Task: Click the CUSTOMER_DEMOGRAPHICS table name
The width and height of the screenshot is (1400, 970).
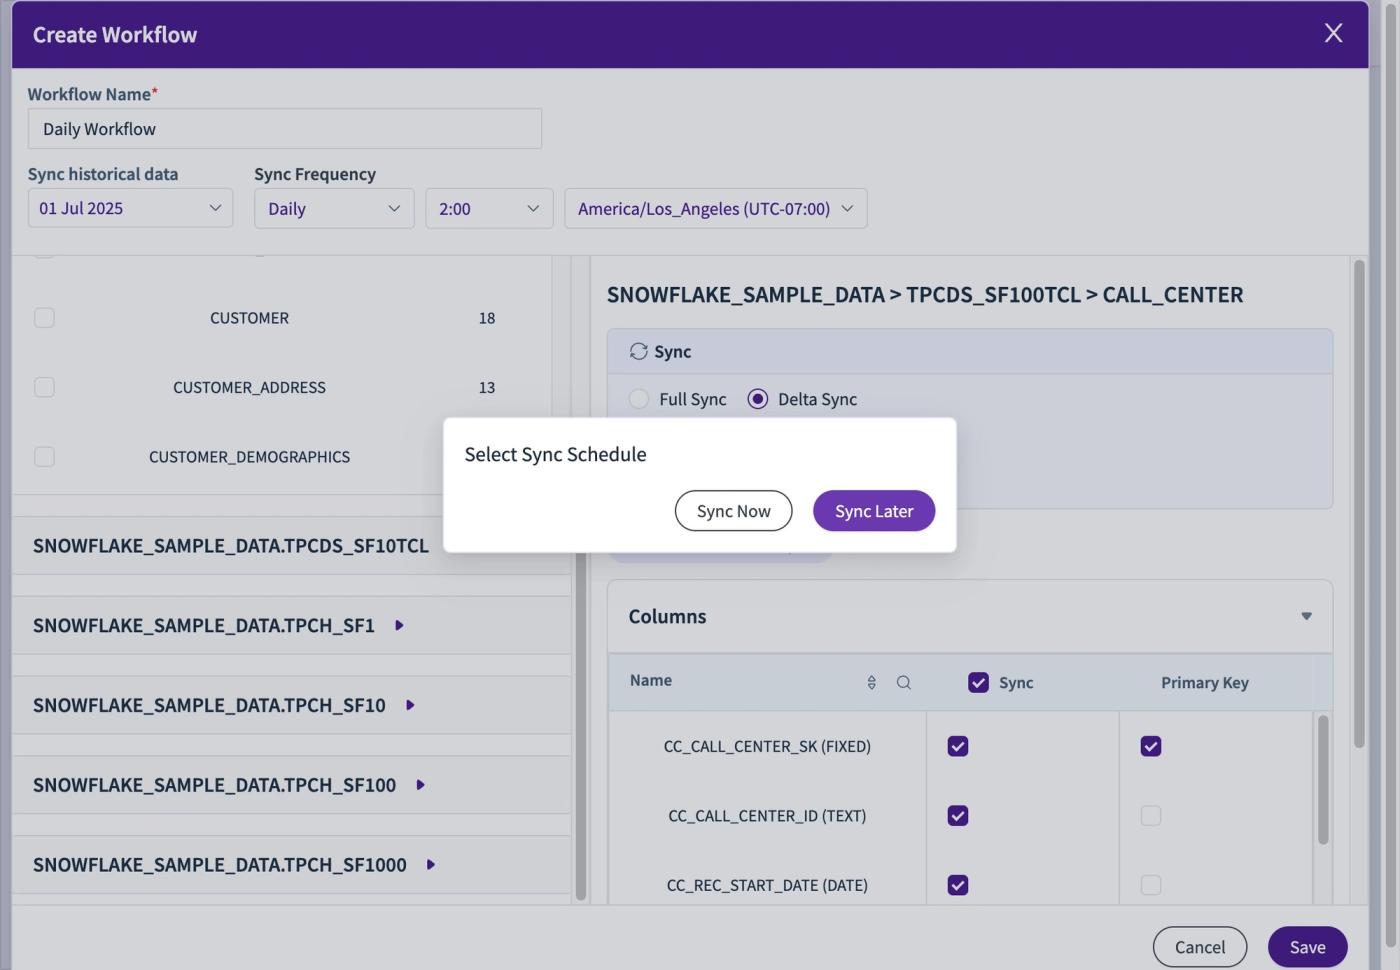Action: [249, 457]
